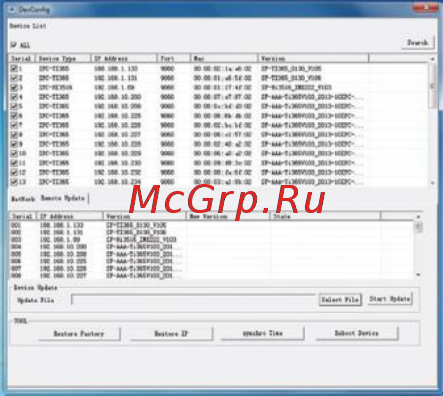Click the Mac address cell of serial 7
The width and height of the screenshot is (443, 396).
coord(222,125)
